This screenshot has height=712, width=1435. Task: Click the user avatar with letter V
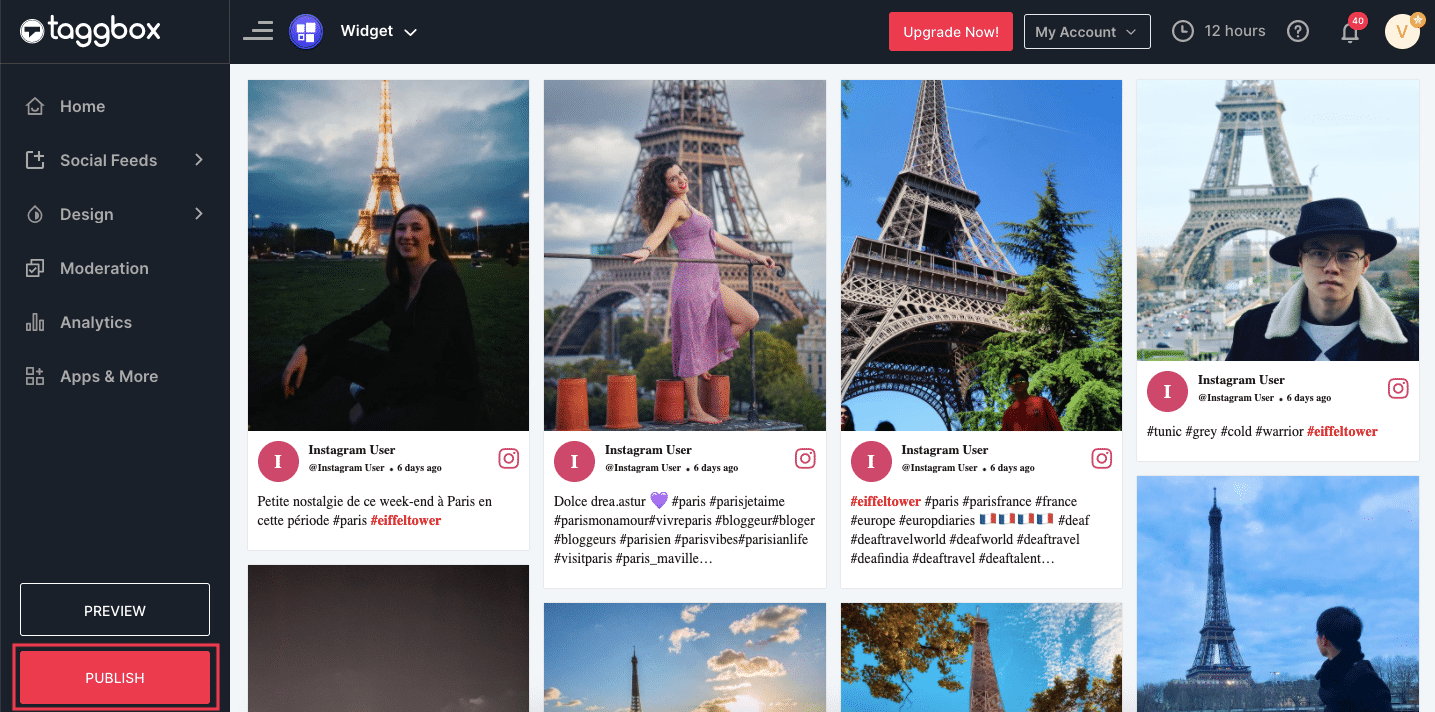(1402, 32)
